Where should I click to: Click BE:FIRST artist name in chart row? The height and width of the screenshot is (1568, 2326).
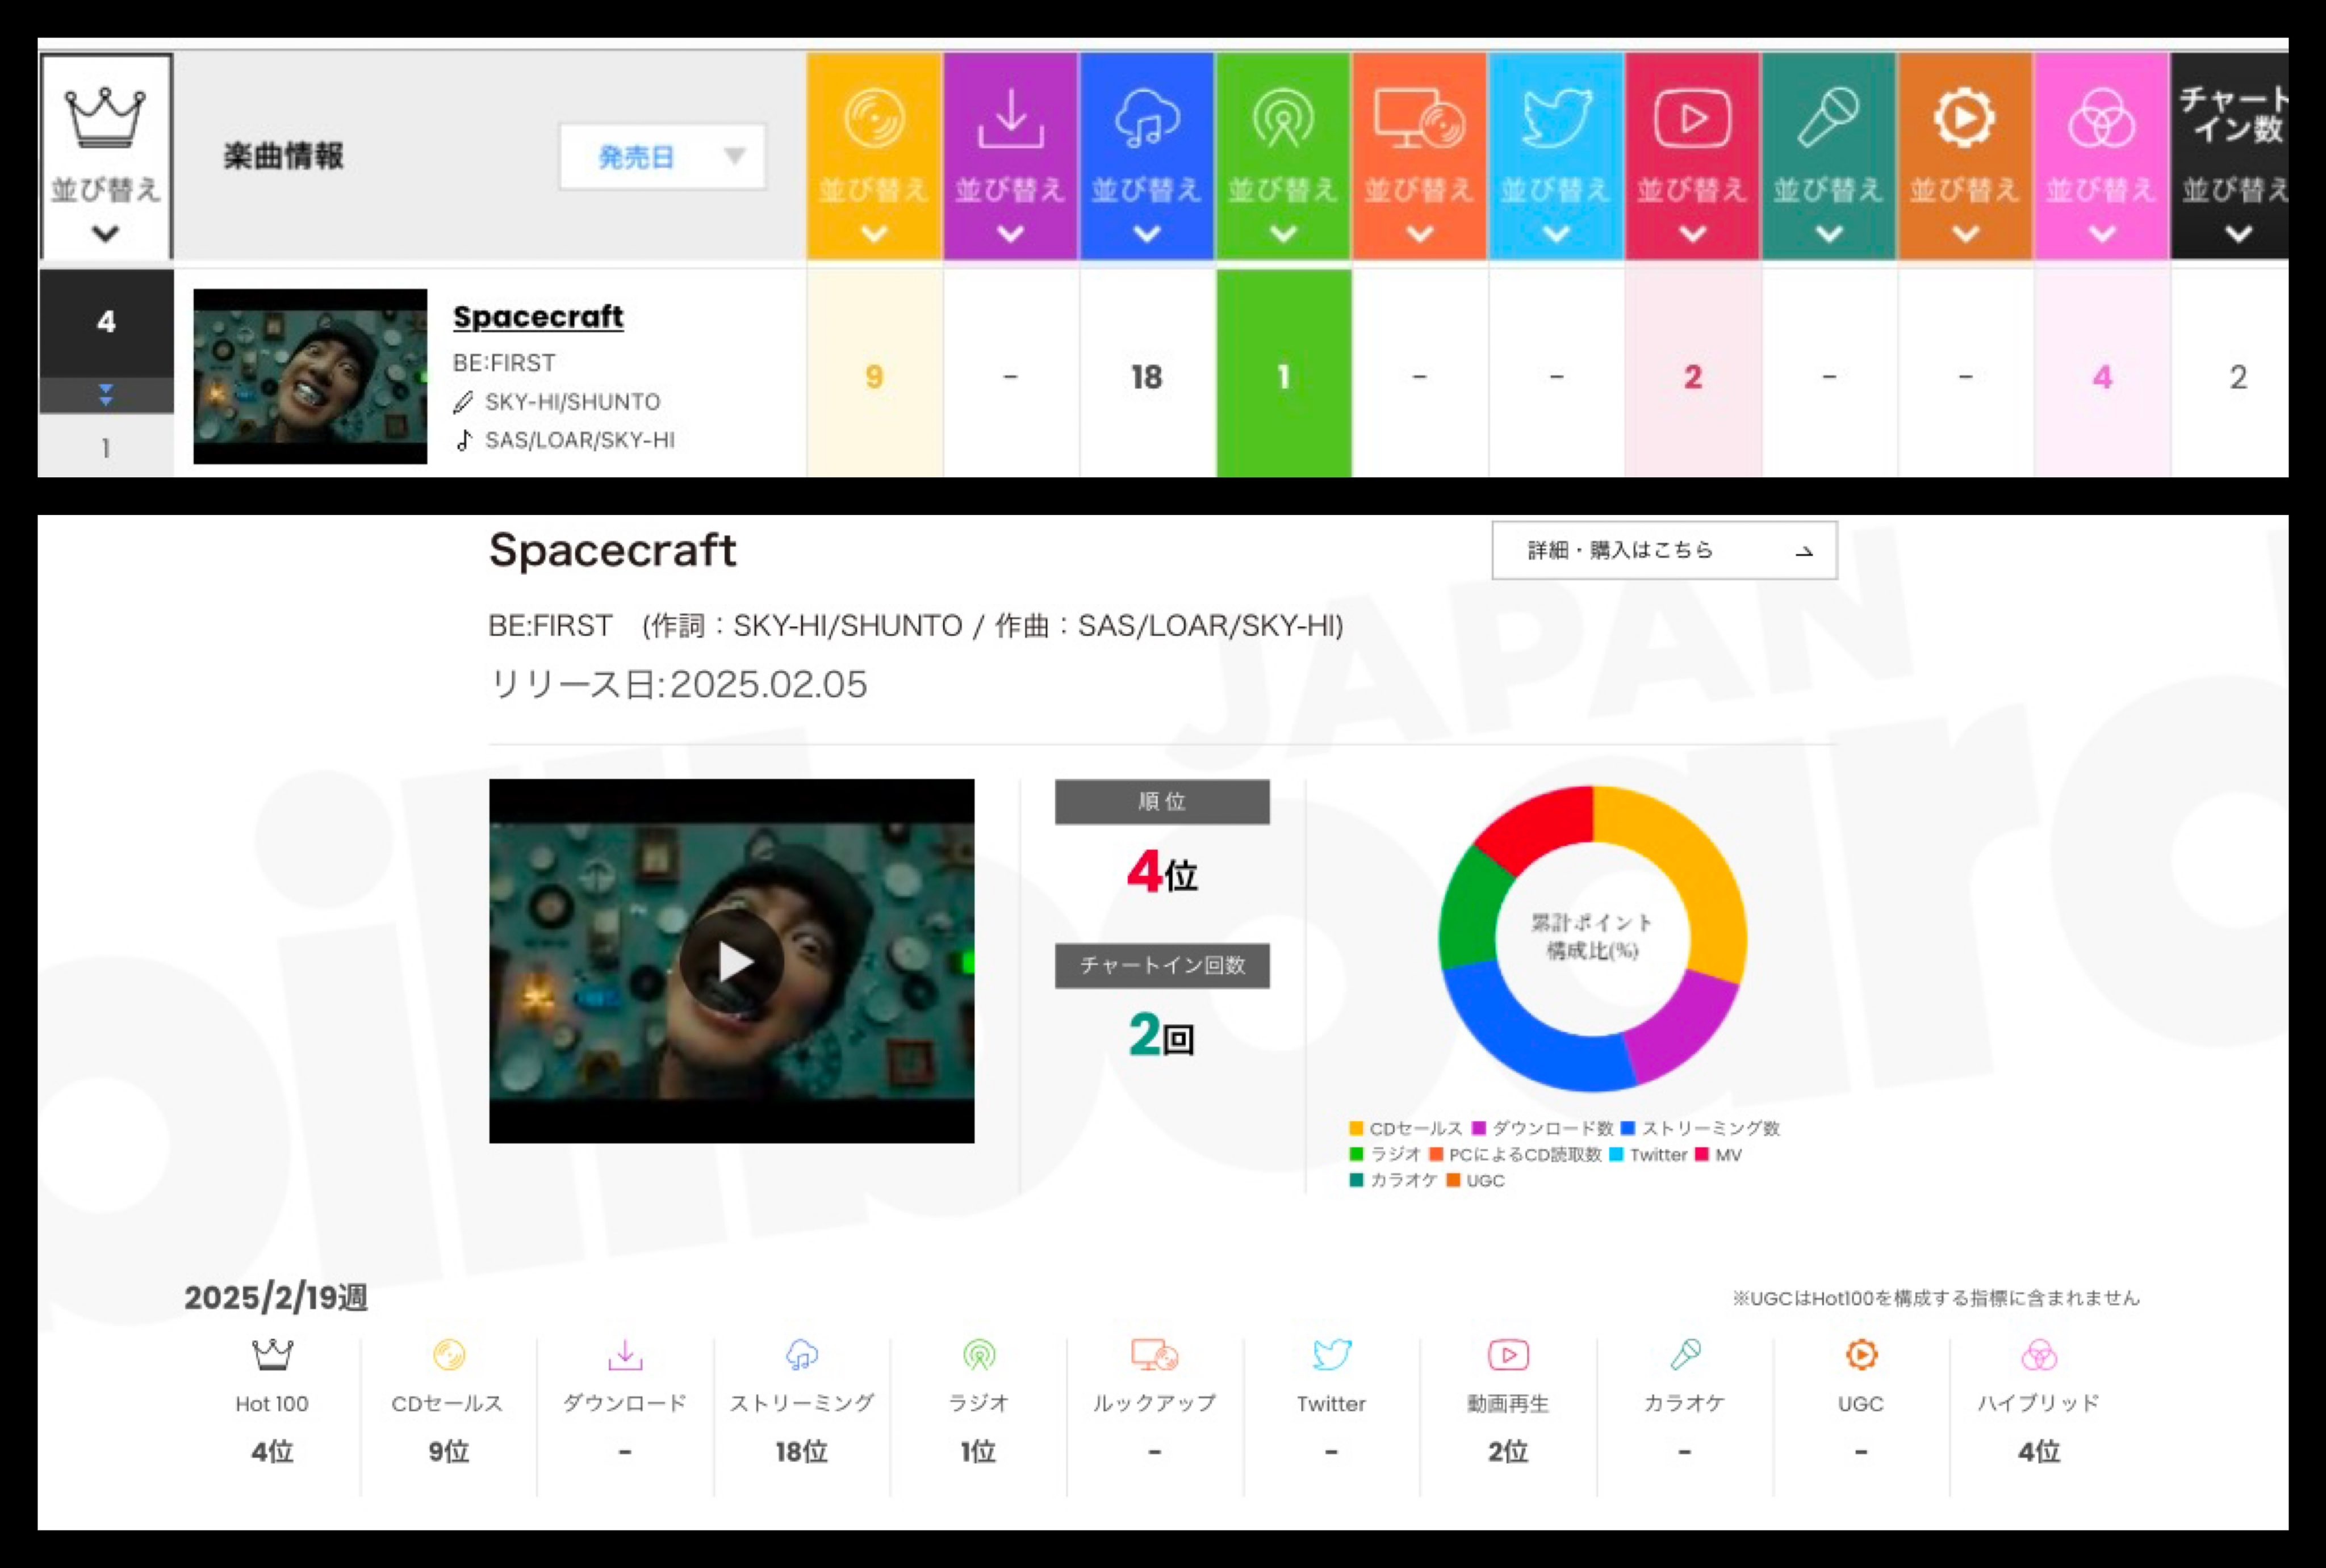point(504,363)
